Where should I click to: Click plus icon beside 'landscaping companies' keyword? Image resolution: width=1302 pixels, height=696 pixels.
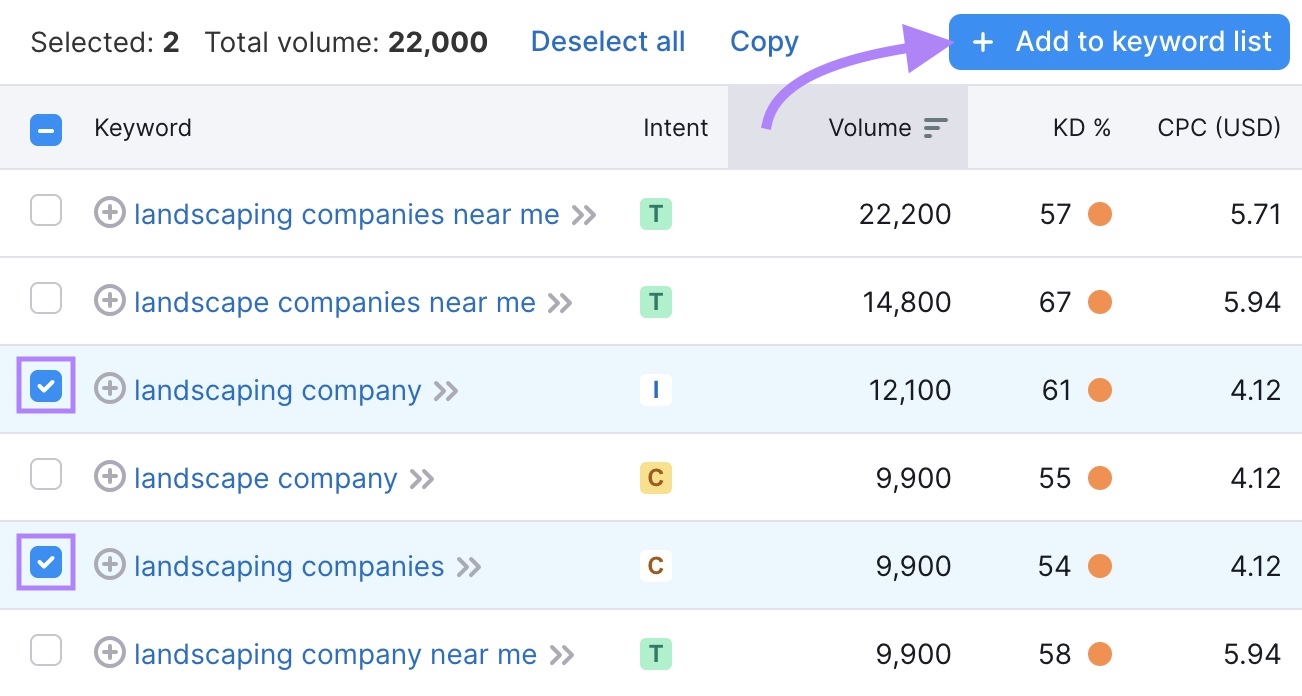point(109,565)
